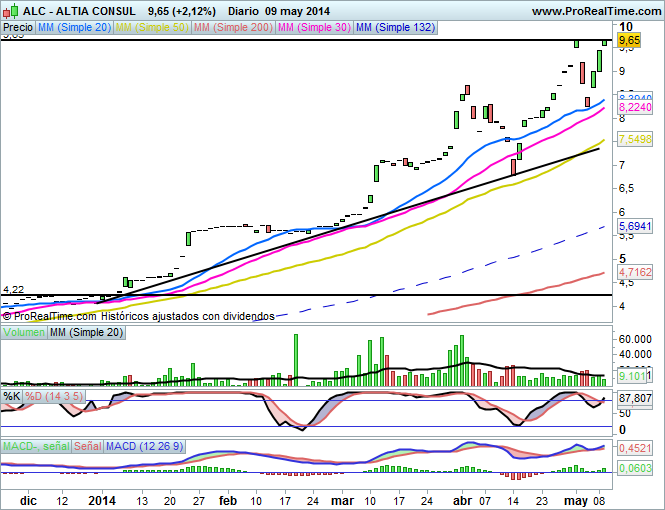Select the Precio indicator label
Viewport: 665px width, 510px height.
(x=17, y=28)
